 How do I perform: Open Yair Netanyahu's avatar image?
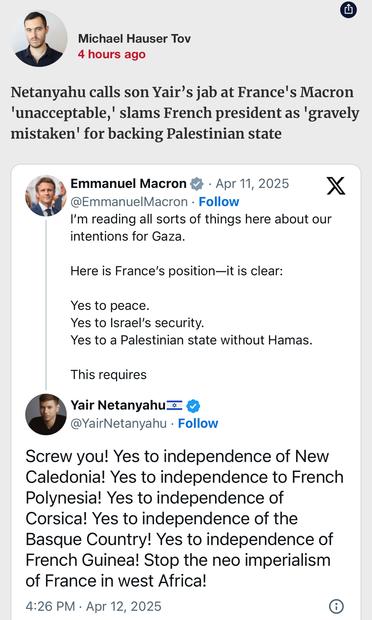[x=46, y=414]
